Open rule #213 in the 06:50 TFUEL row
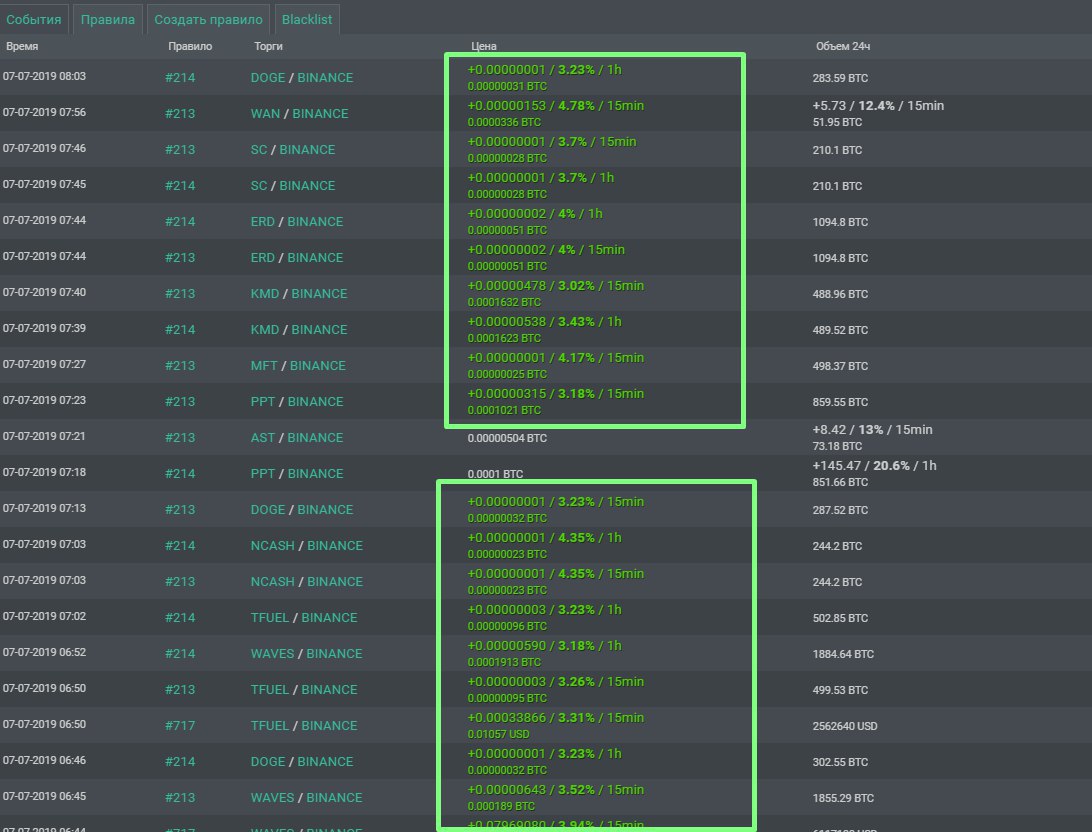This screenshot has height=832, width=1092. point(180,690)
